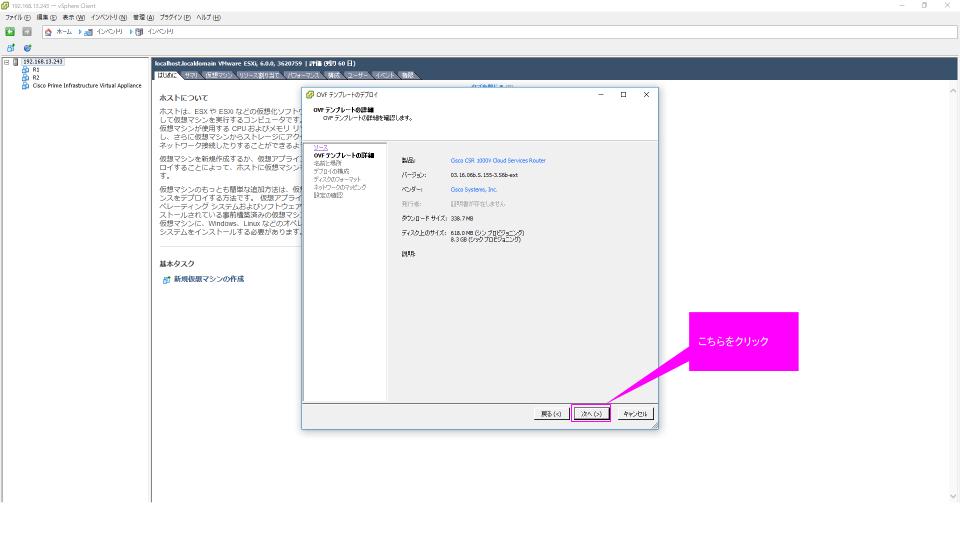Select the R2 virtual machine
The height and width of the screenshot is (540, 960).
[36, 78]
